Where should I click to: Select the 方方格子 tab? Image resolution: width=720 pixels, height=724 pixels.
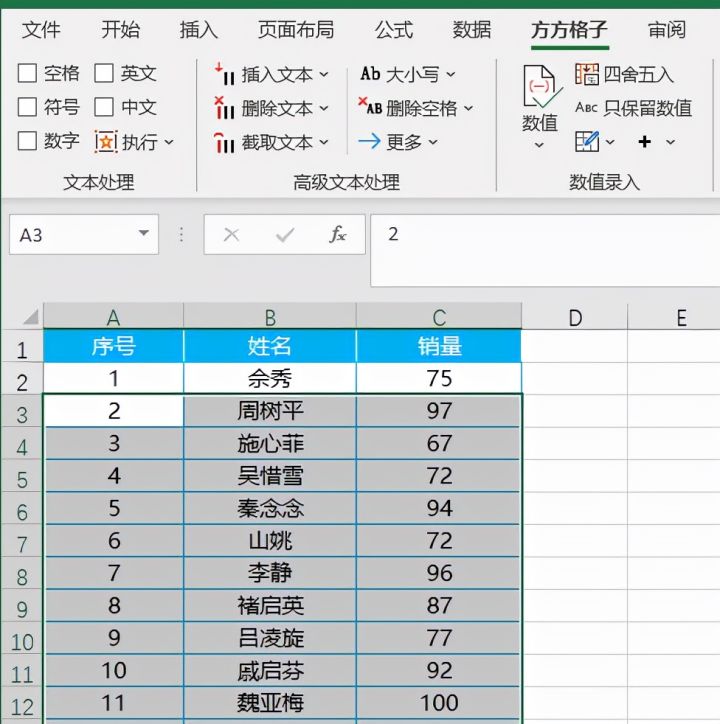[569, 30]
